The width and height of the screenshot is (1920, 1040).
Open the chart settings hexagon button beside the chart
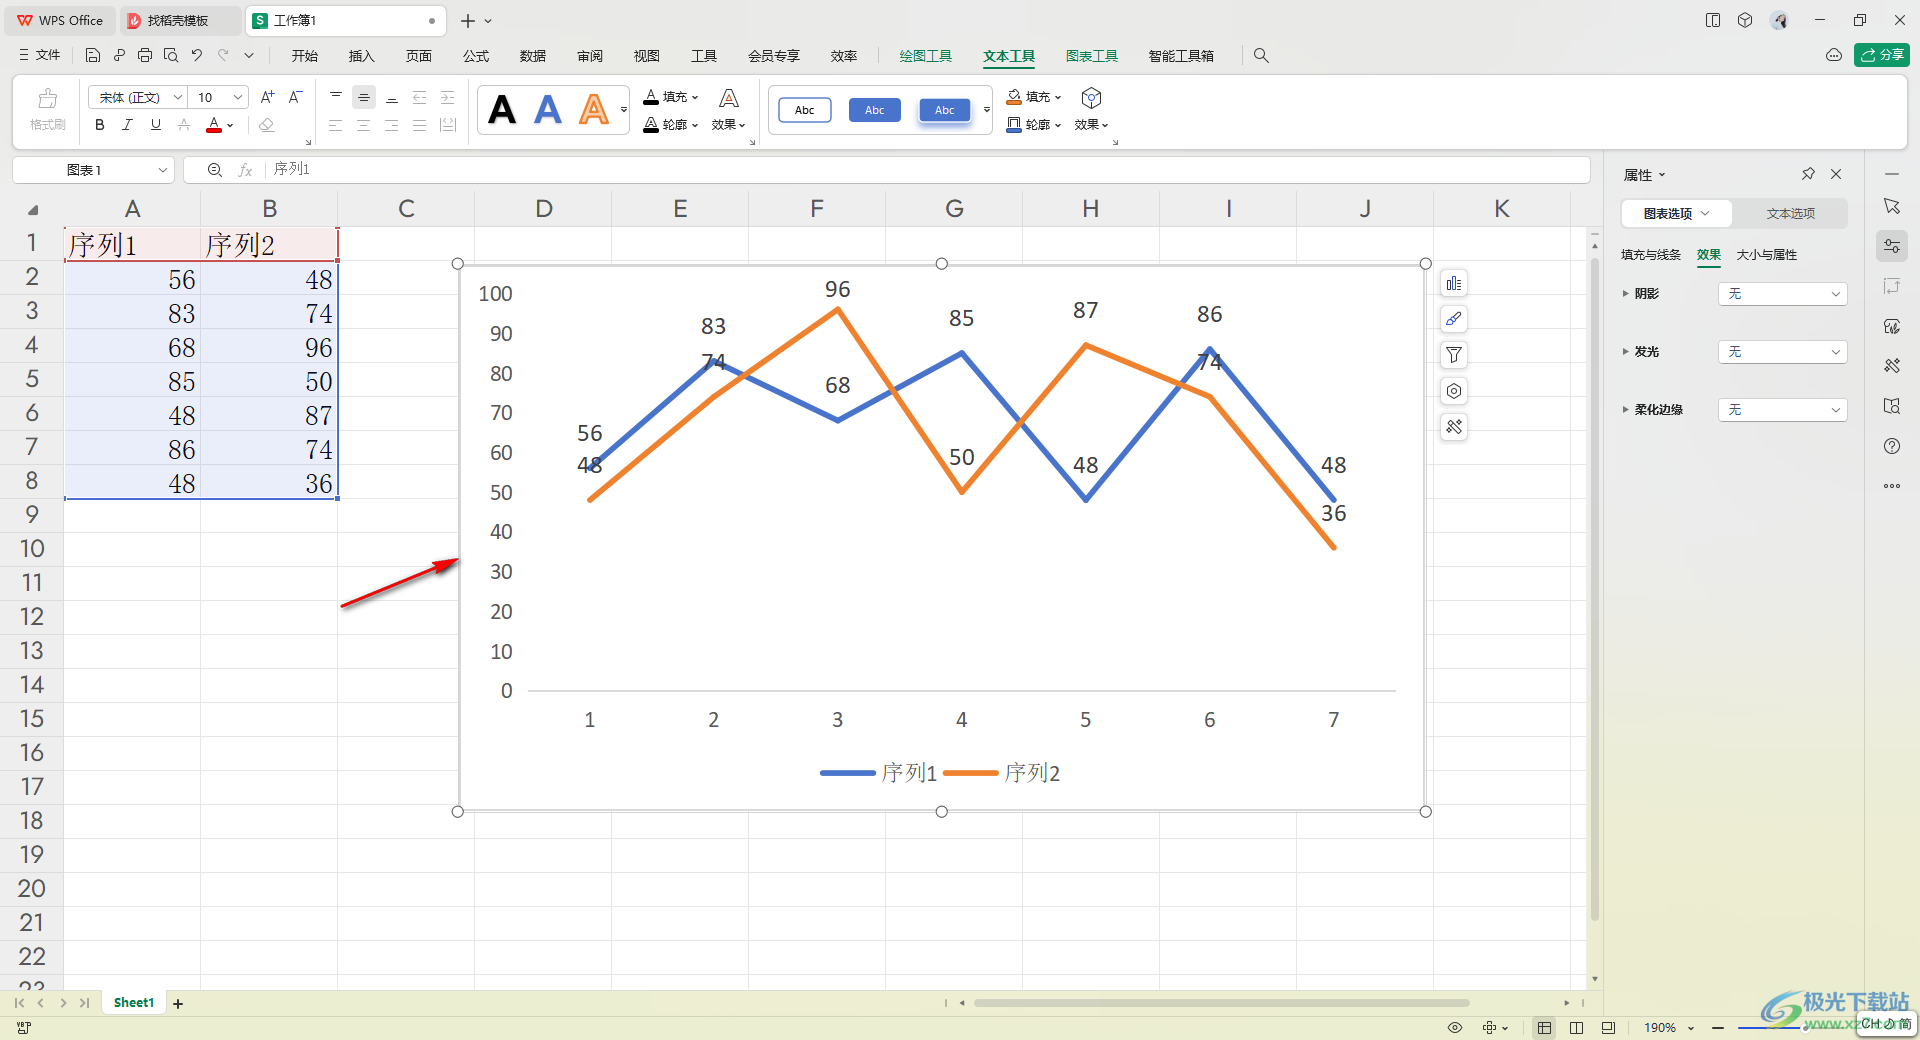[1454, 391]
